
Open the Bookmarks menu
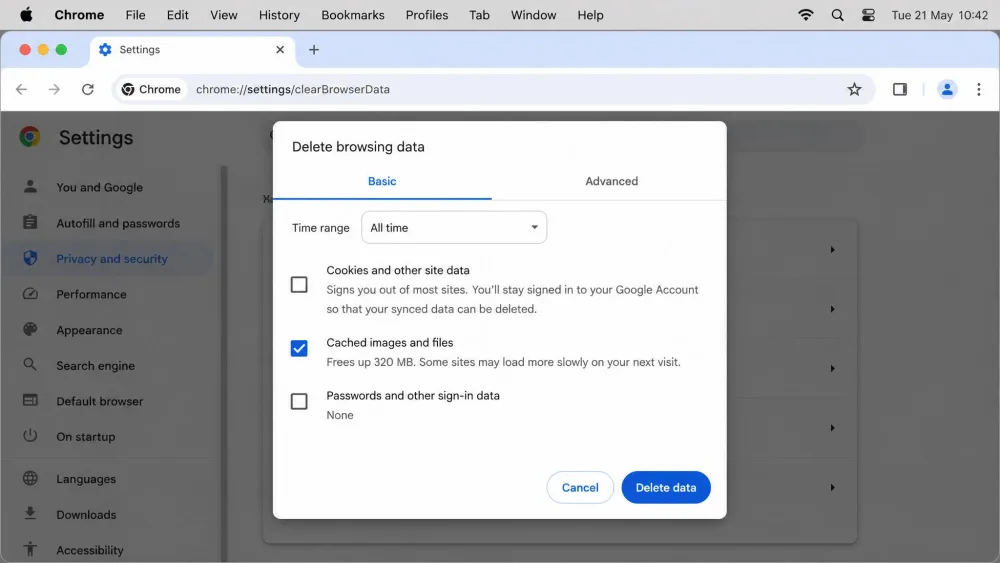pos(353,15)
